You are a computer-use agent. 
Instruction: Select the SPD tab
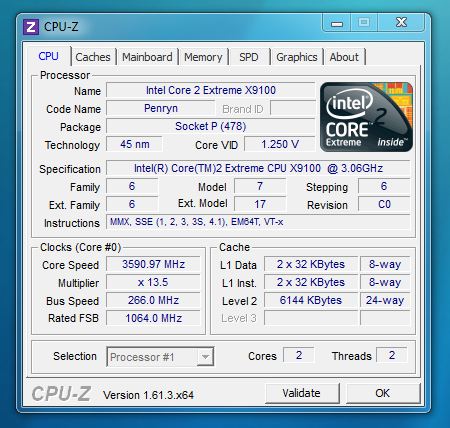(249, 57)
